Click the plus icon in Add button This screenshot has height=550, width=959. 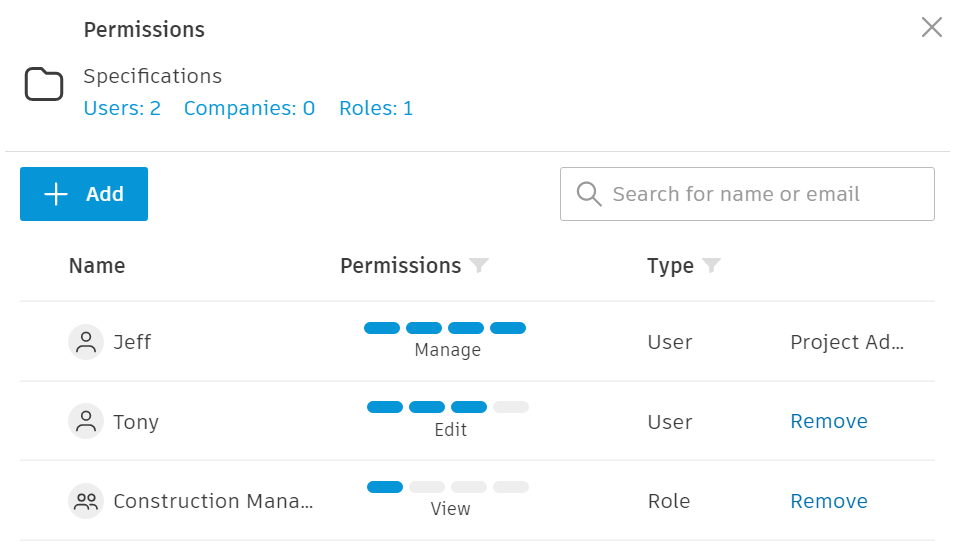point(57,194)
